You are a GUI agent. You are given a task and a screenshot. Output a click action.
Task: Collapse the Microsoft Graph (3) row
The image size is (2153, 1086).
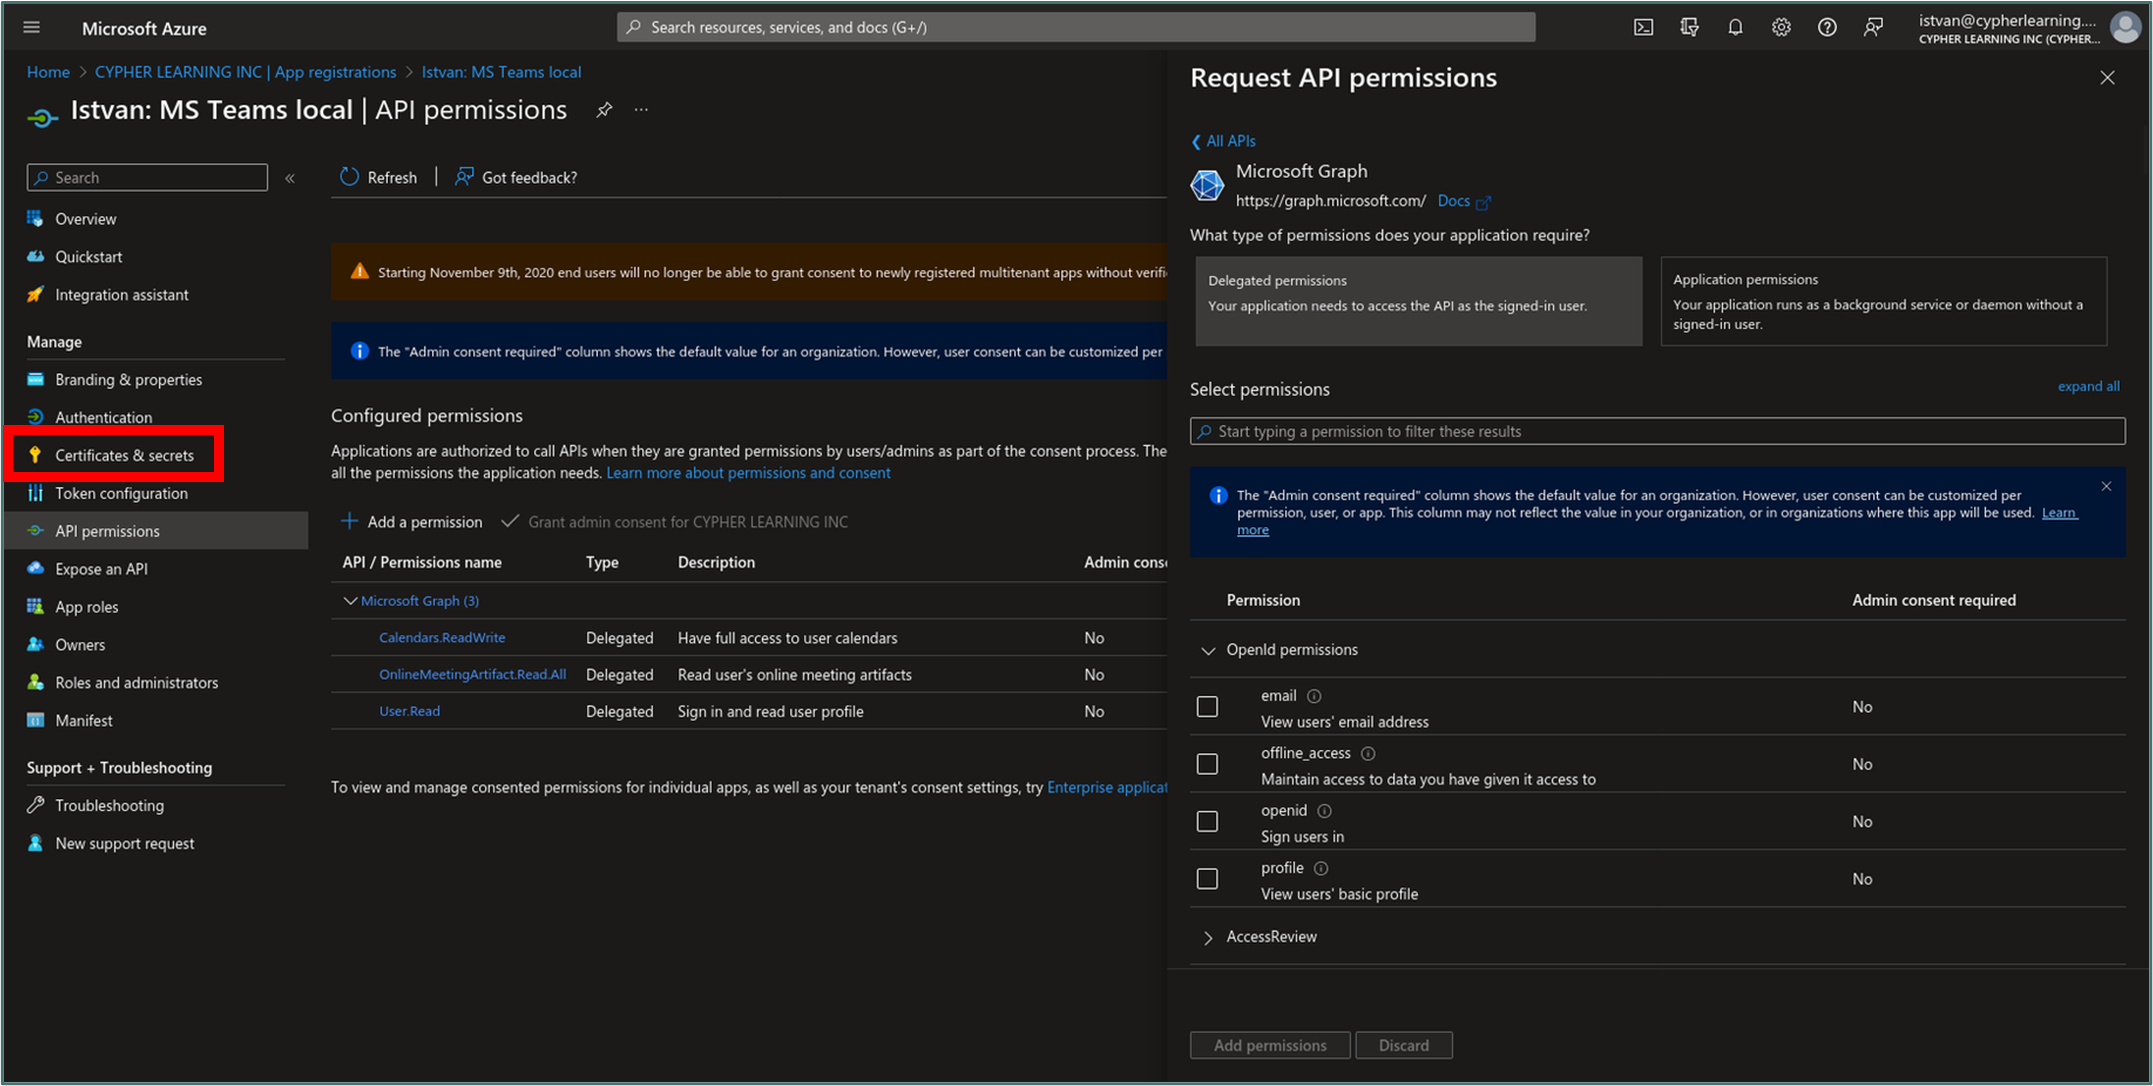[x=350, y=601]
